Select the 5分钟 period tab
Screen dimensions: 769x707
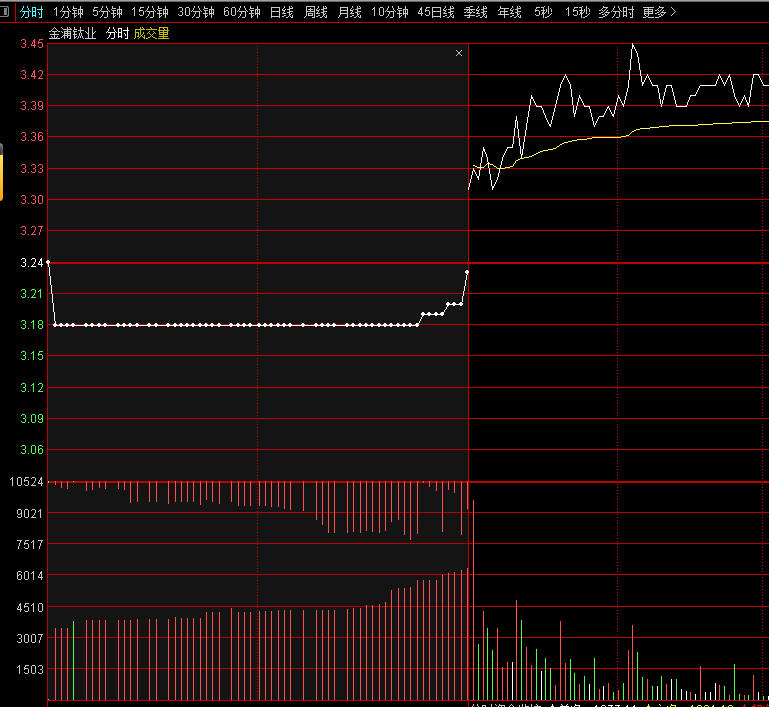point(107,12)
